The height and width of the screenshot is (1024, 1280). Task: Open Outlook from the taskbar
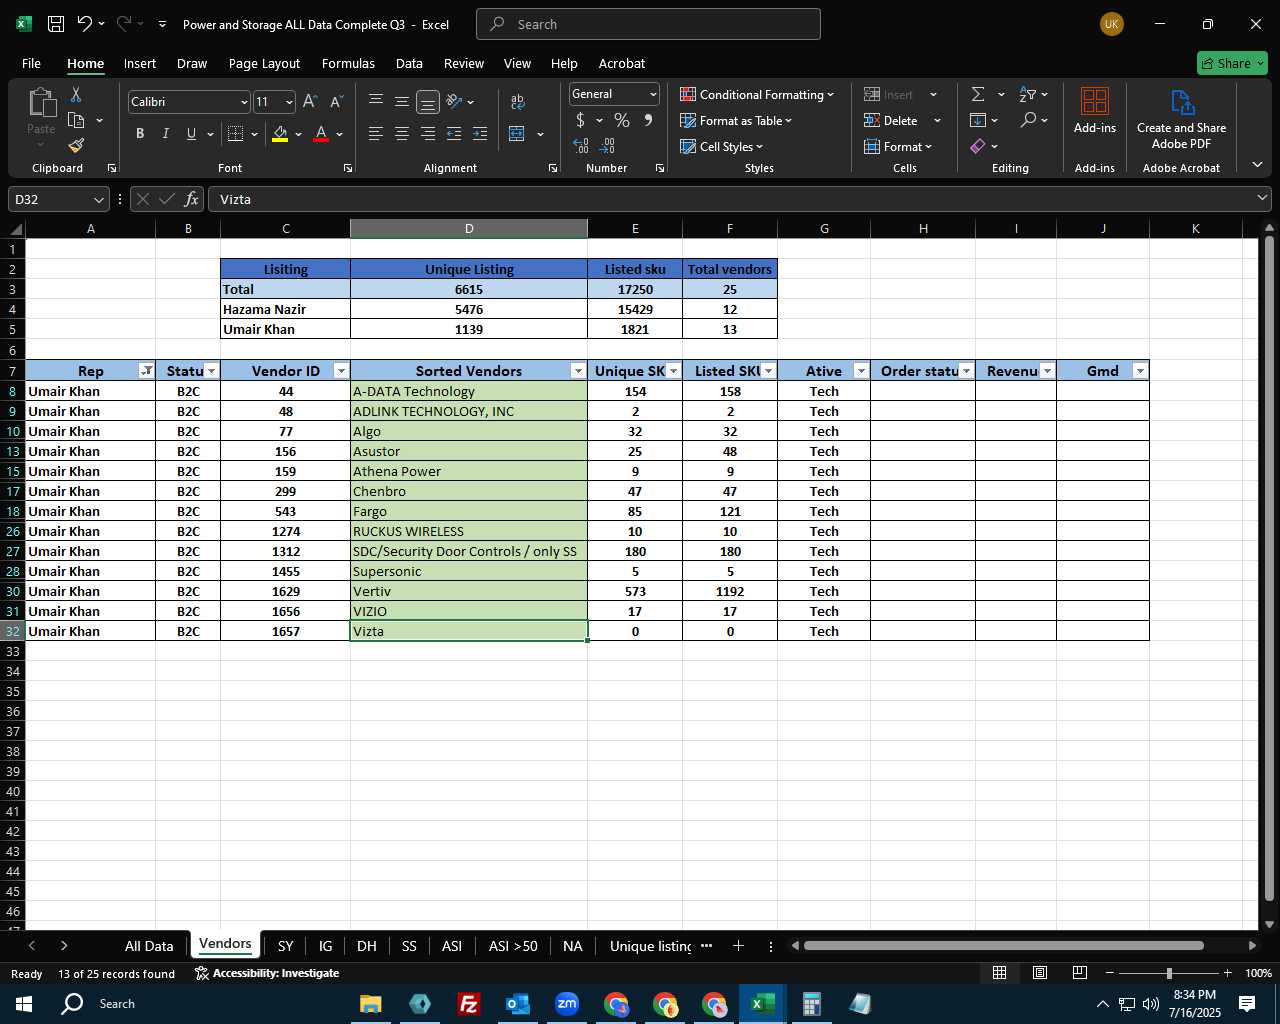click(x=517, y=1004)
